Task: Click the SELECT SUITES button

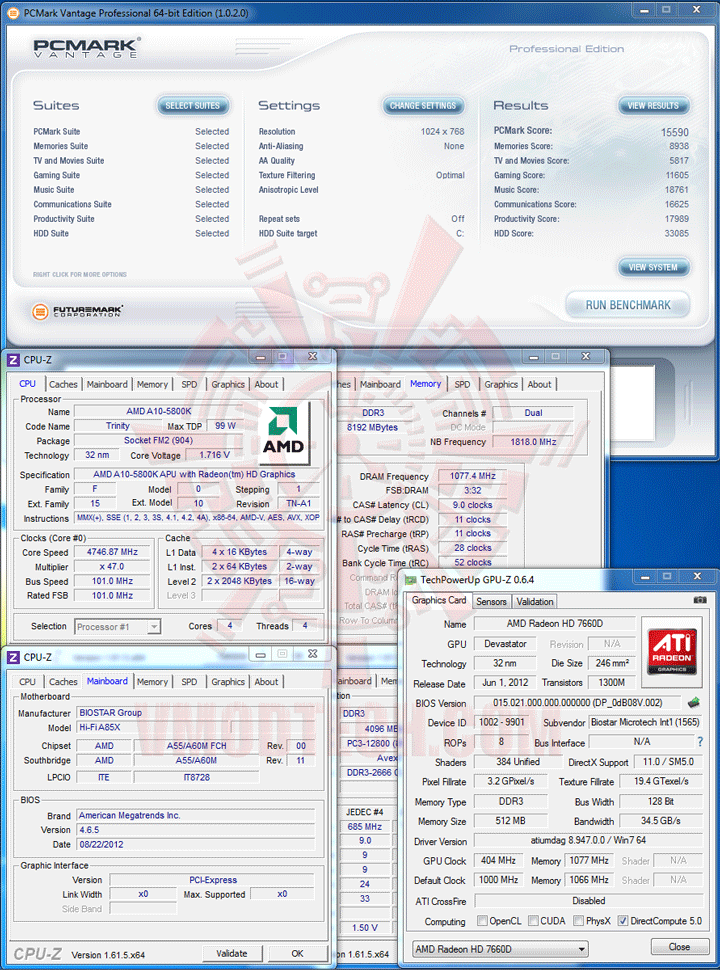Action: click(x=192, y=106)
